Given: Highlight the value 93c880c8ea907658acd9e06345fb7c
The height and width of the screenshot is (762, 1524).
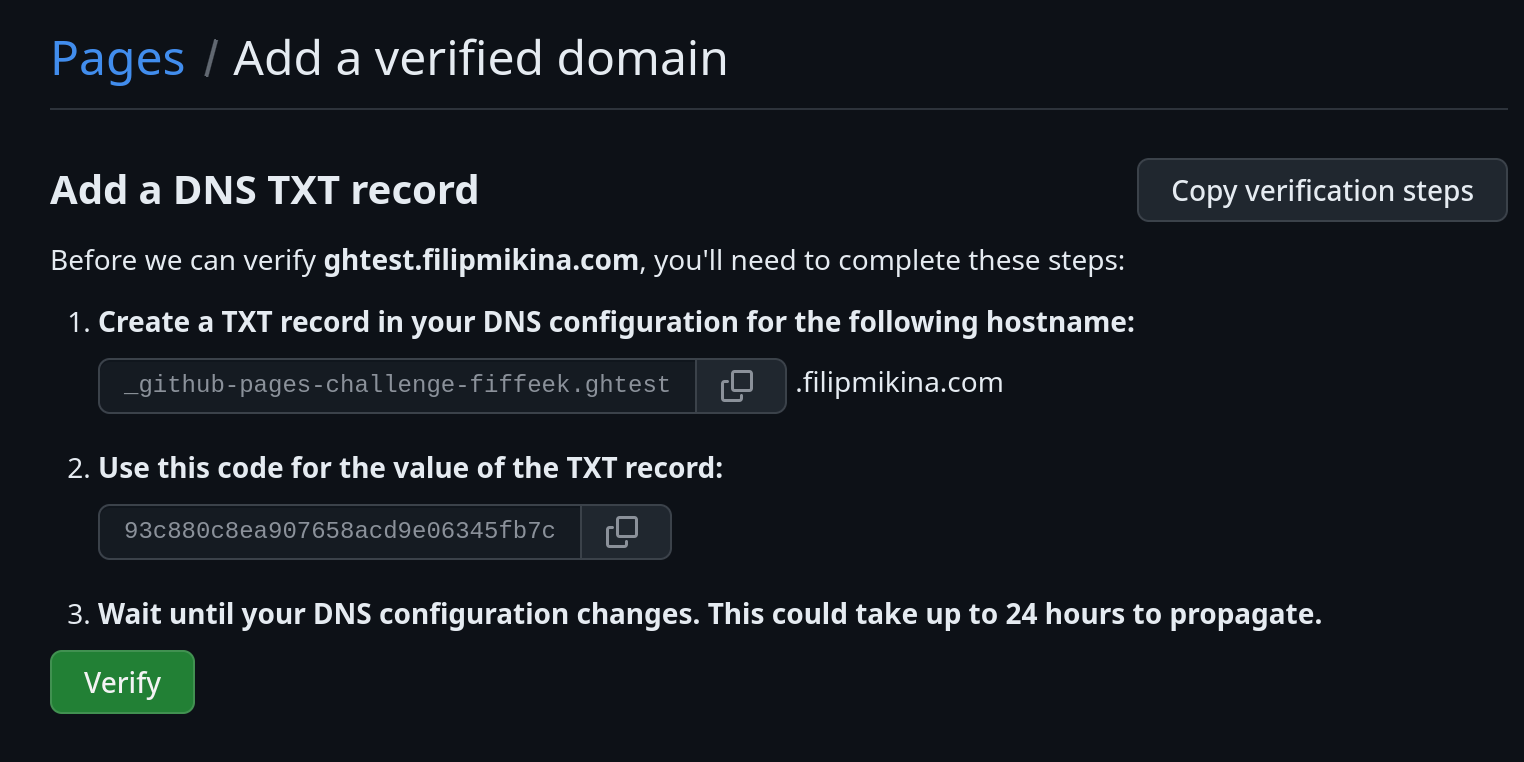Looking at the screenshot, I should pyautogui.click(x=339, y=531).
